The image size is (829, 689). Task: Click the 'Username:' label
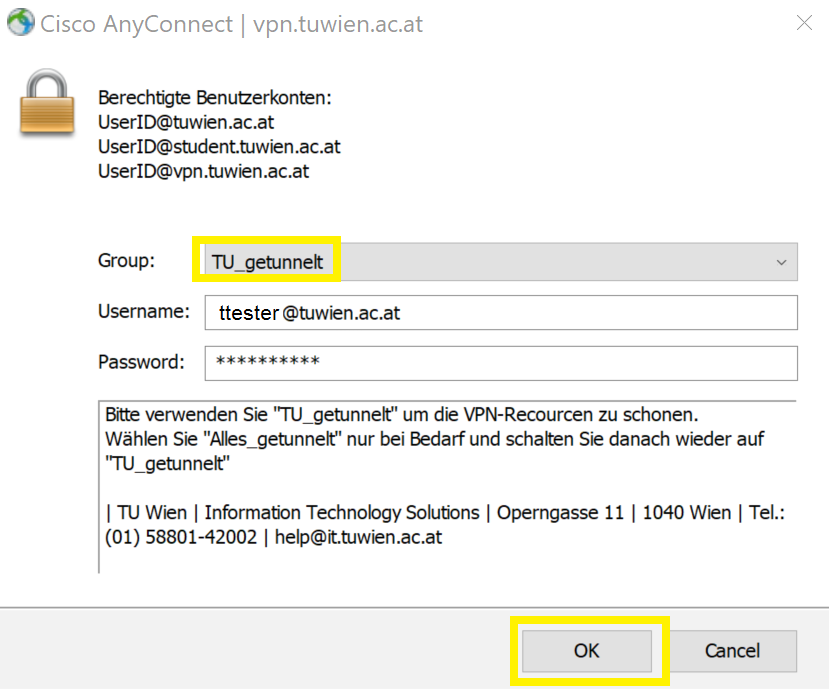144,311
